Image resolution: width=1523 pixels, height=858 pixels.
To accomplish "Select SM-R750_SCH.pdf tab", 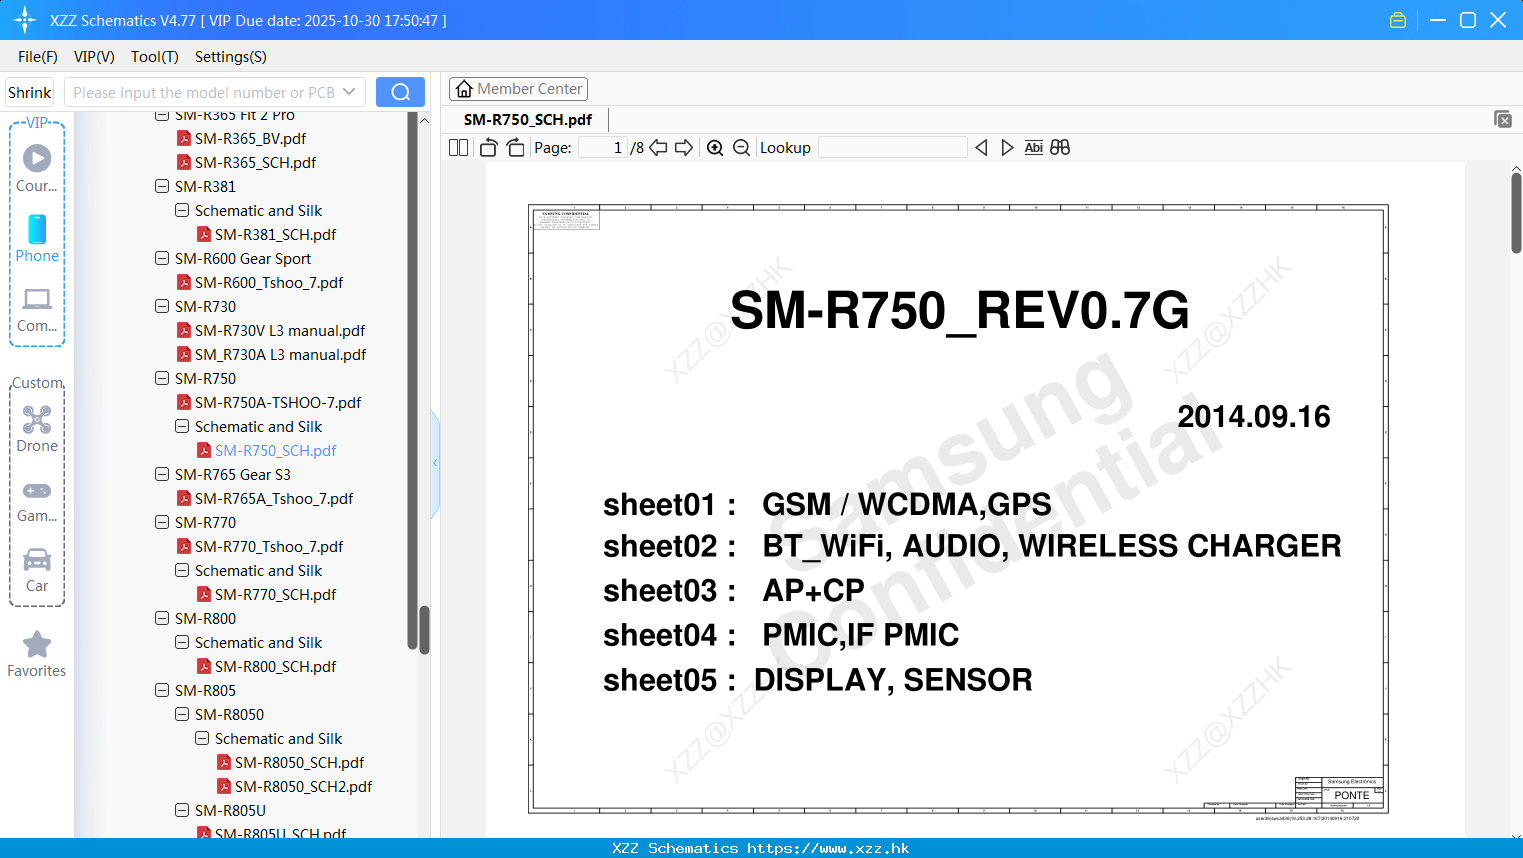I will click(528, 119).
